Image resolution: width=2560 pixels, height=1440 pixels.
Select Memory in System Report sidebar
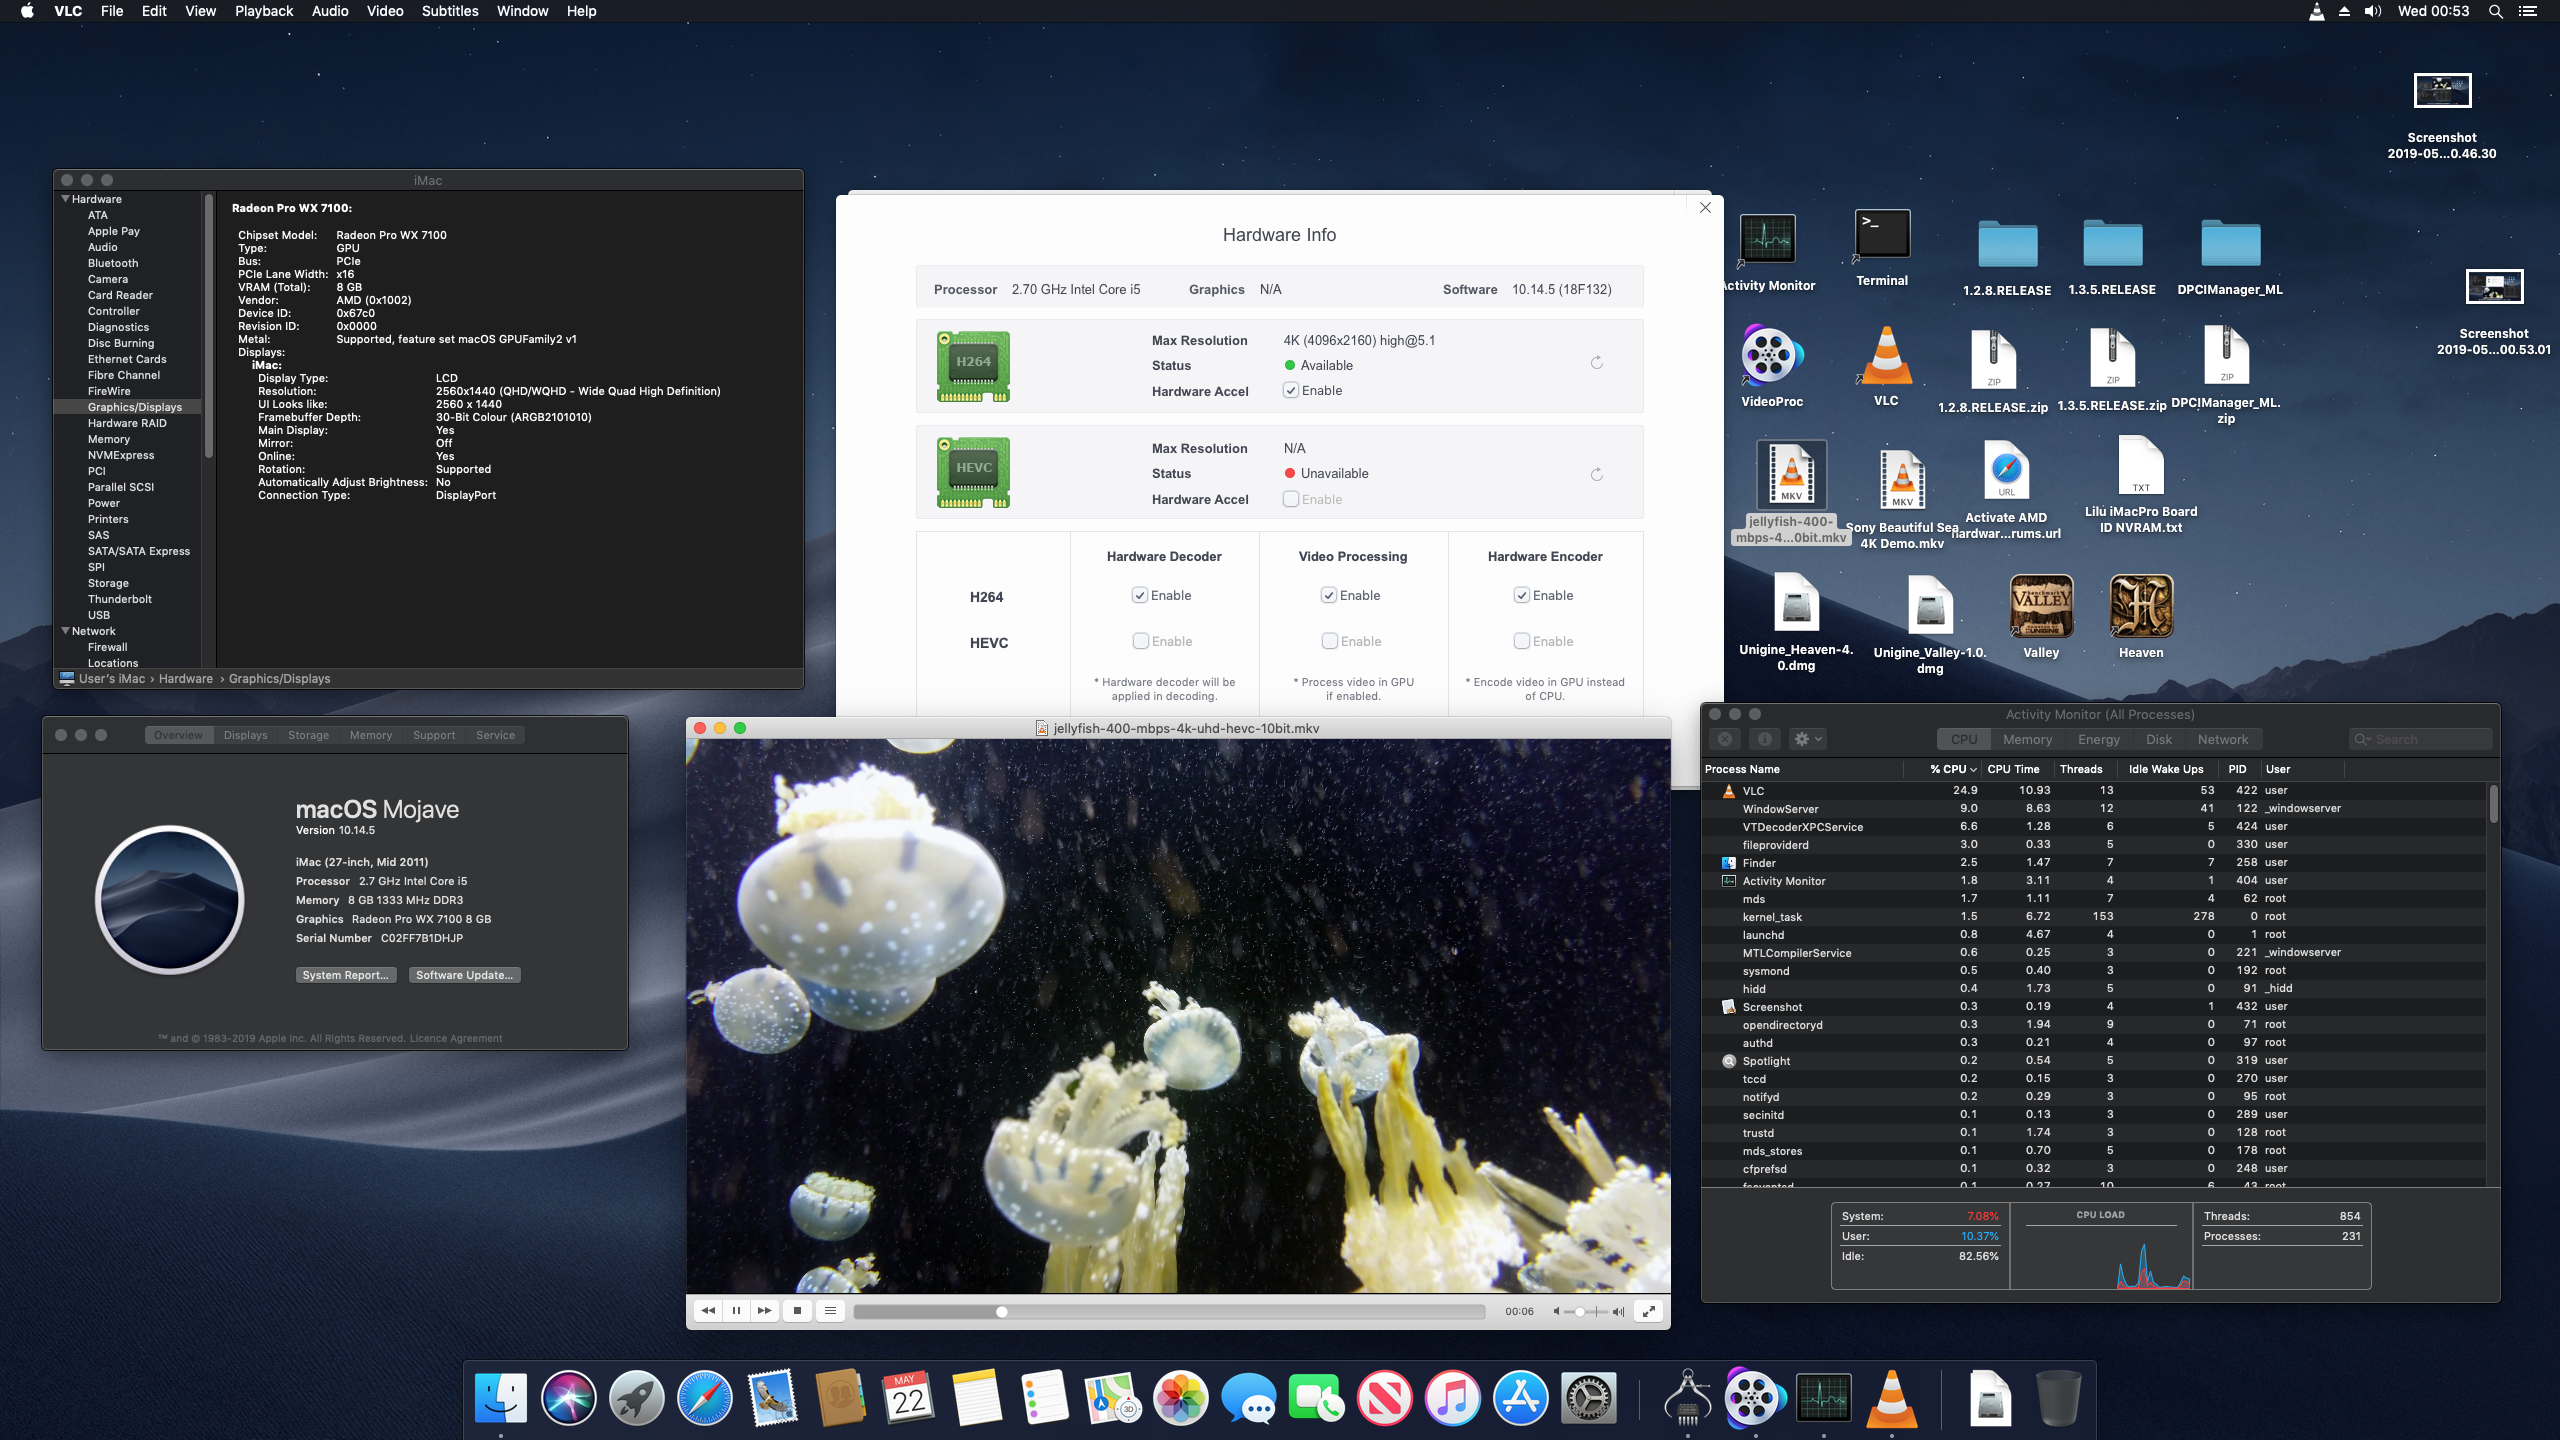click(x=109, y=439)
